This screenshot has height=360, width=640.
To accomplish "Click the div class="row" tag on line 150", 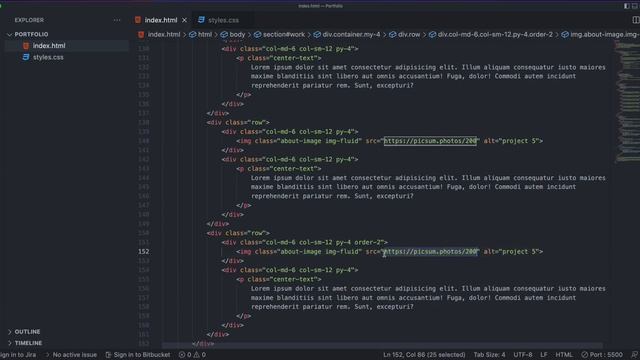I will (238, 233).
